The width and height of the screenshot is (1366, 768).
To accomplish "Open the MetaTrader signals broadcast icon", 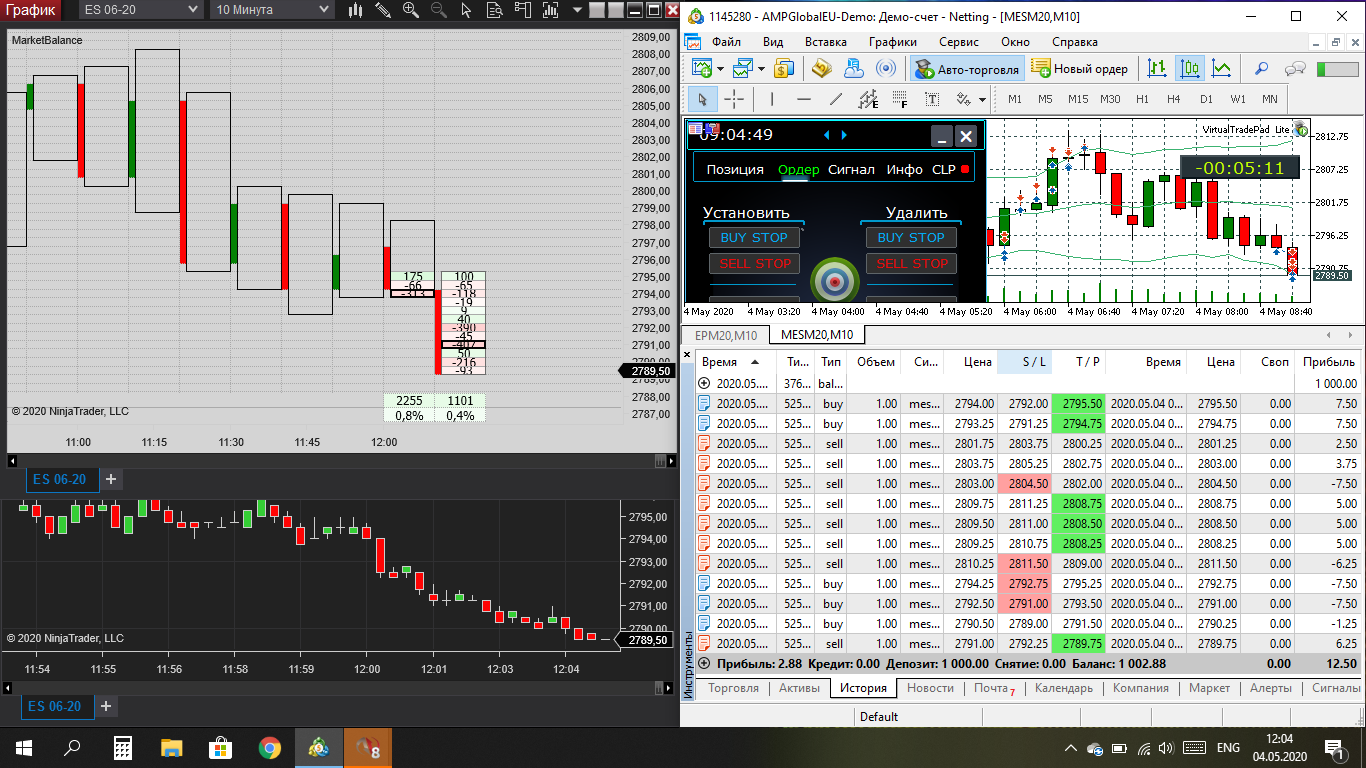I will point(886,68).
